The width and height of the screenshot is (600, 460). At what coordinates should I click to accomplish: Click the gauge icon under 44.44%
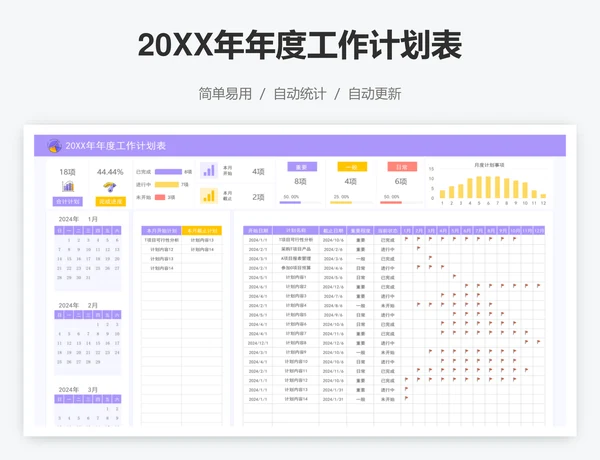point(110,187)
